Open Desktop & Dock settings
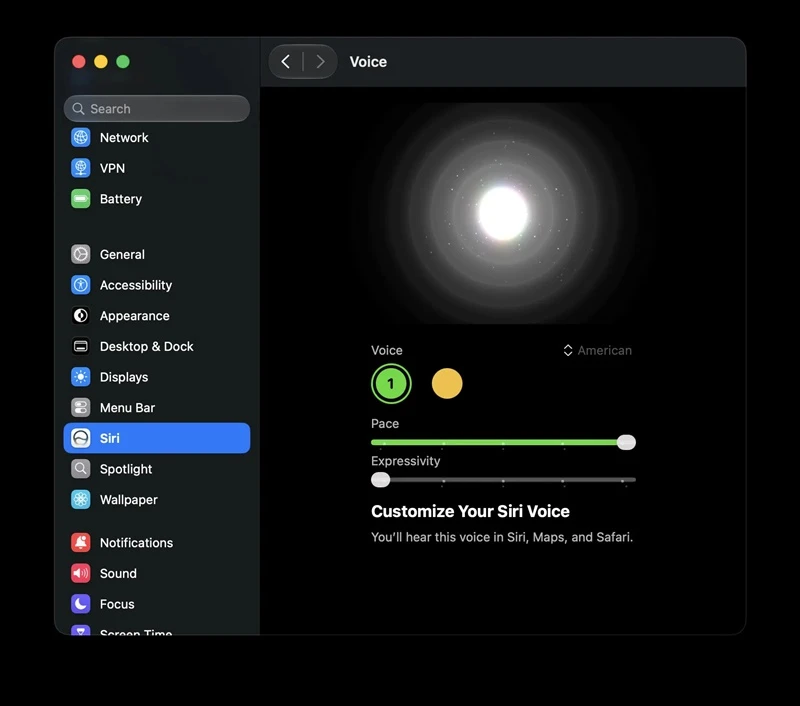 click(x=157, y=346)
